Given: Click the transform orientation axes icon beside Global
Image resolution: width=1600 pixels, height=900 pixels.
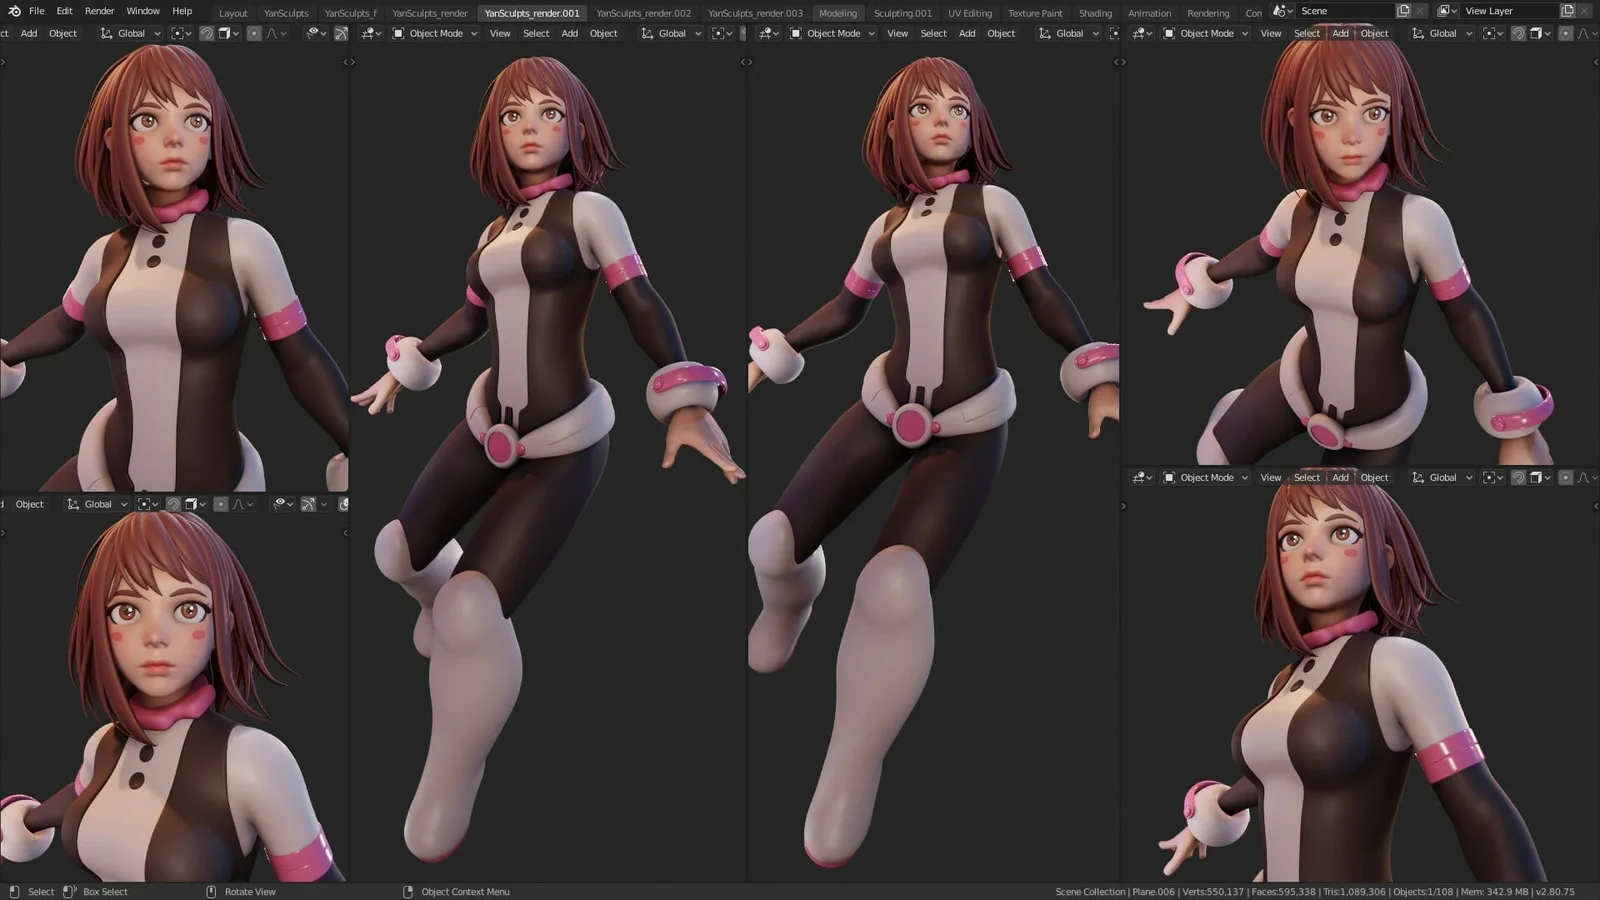Looking at the screenshot, I should pos(106,33).
